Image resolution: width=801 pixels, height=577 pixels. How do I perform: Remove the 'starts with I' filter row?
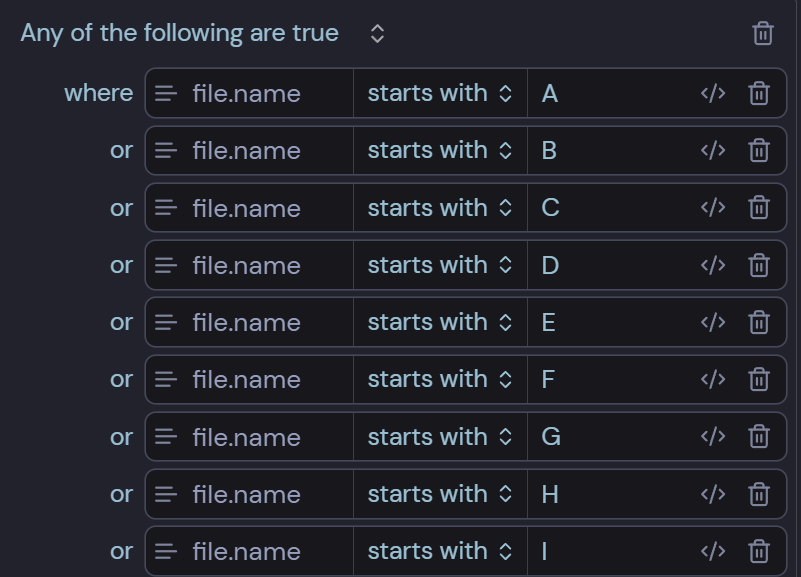tap(759, 551)
